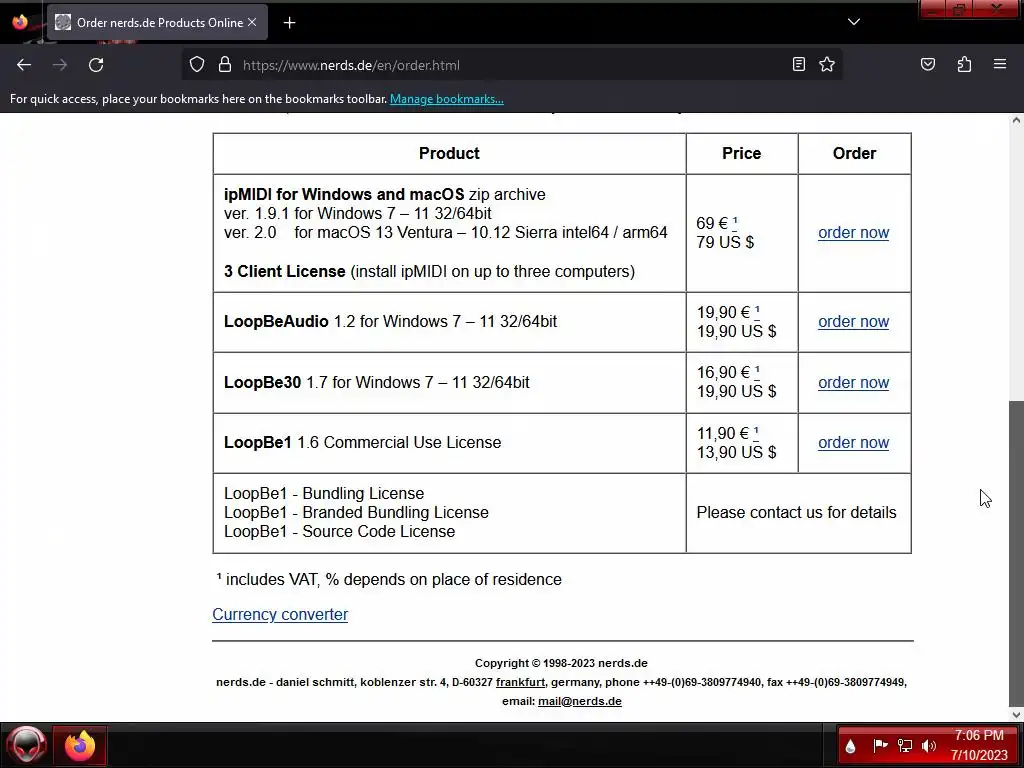This screenshot has width=1024, height=768.
Task: Bookmark this page with the star icon
Action: [827, 64]
